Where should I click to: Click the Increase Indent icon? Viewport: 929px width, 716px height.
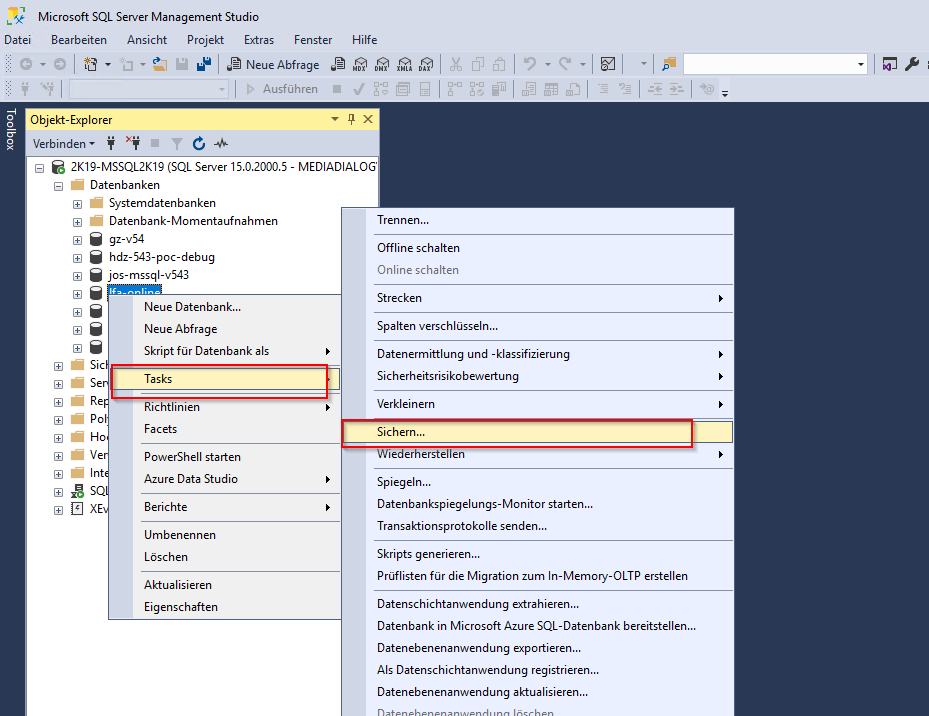[676, 89]
